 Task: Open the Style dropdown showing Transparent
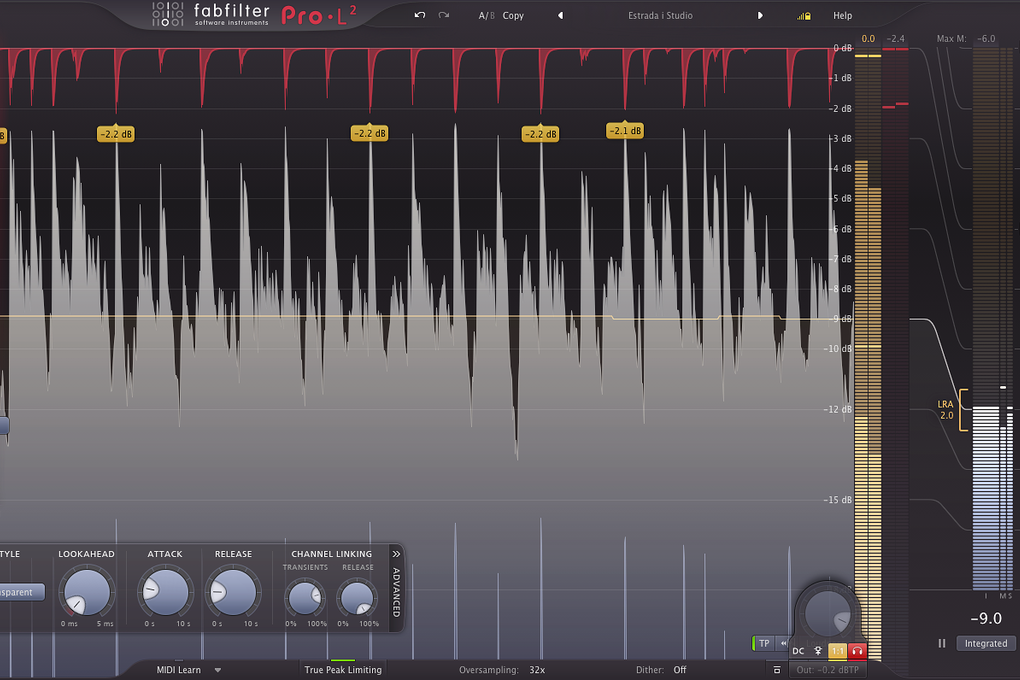[x=21, y=592]
